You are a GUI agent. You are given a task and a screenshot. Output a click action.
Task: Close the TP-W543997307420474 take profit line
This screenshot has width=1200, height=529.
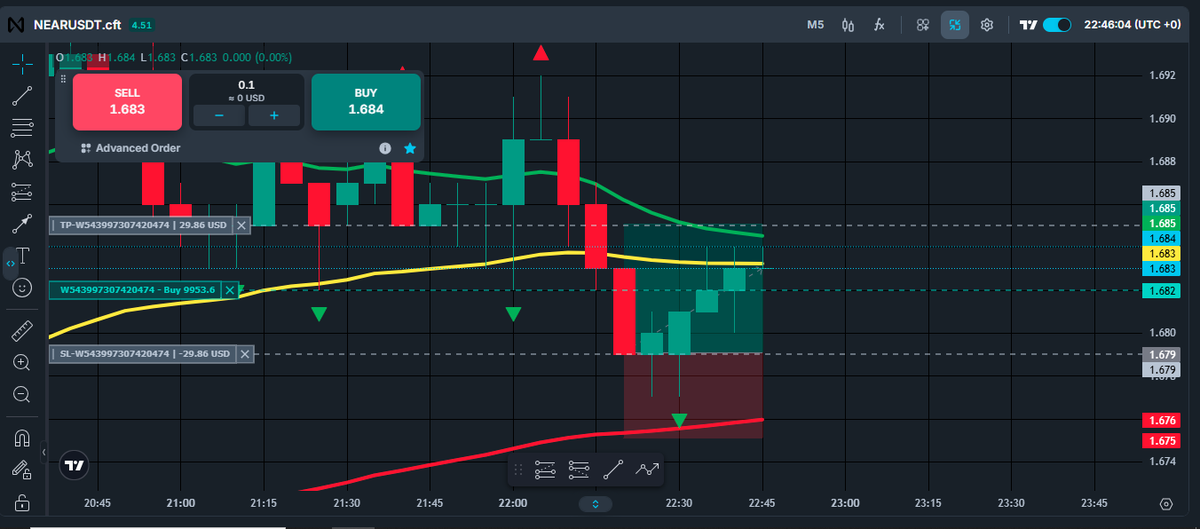click(x=241, y=226)
